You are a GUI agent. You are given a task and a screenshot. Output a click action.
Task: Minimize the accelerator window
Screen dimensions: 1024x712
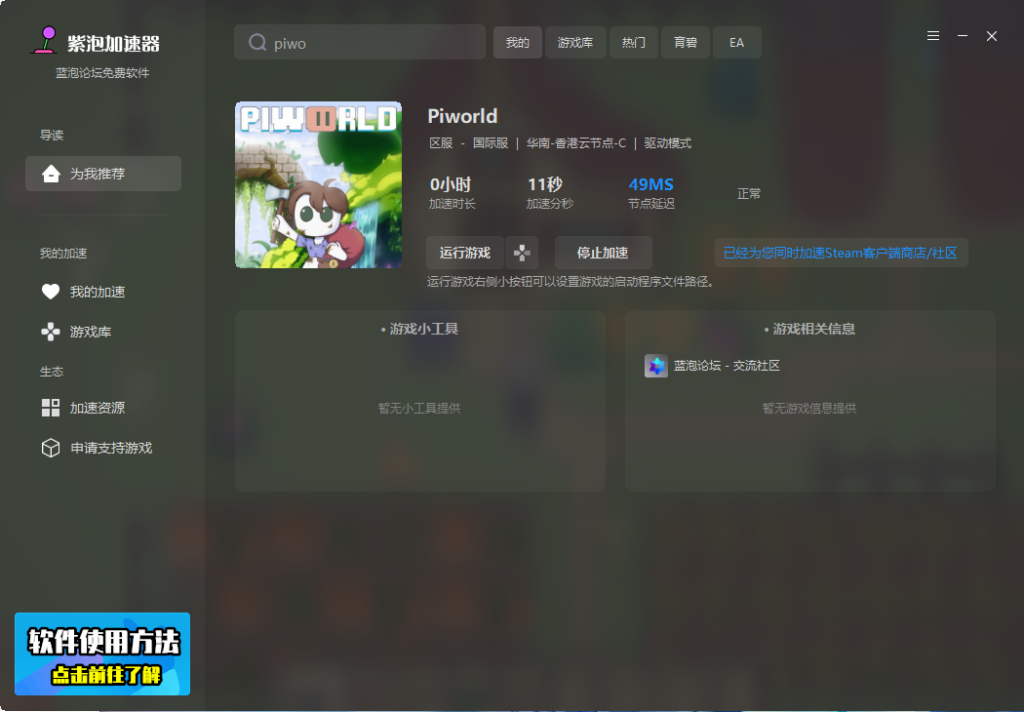pos(963,36)
